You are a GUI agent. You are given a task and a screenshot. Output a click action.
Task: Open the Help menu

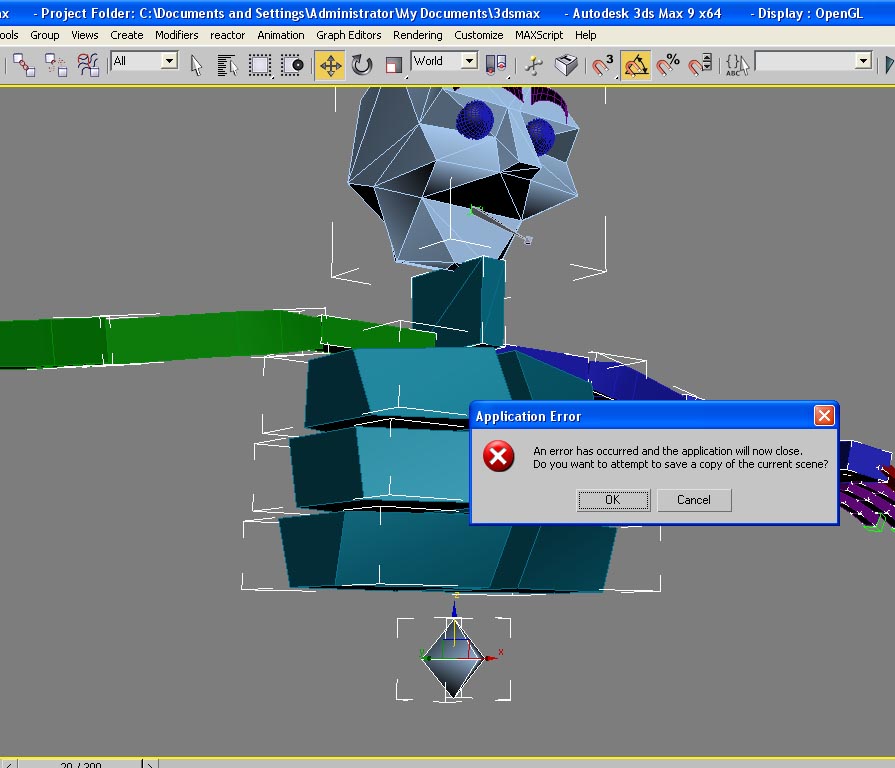[x=585, y=35]
